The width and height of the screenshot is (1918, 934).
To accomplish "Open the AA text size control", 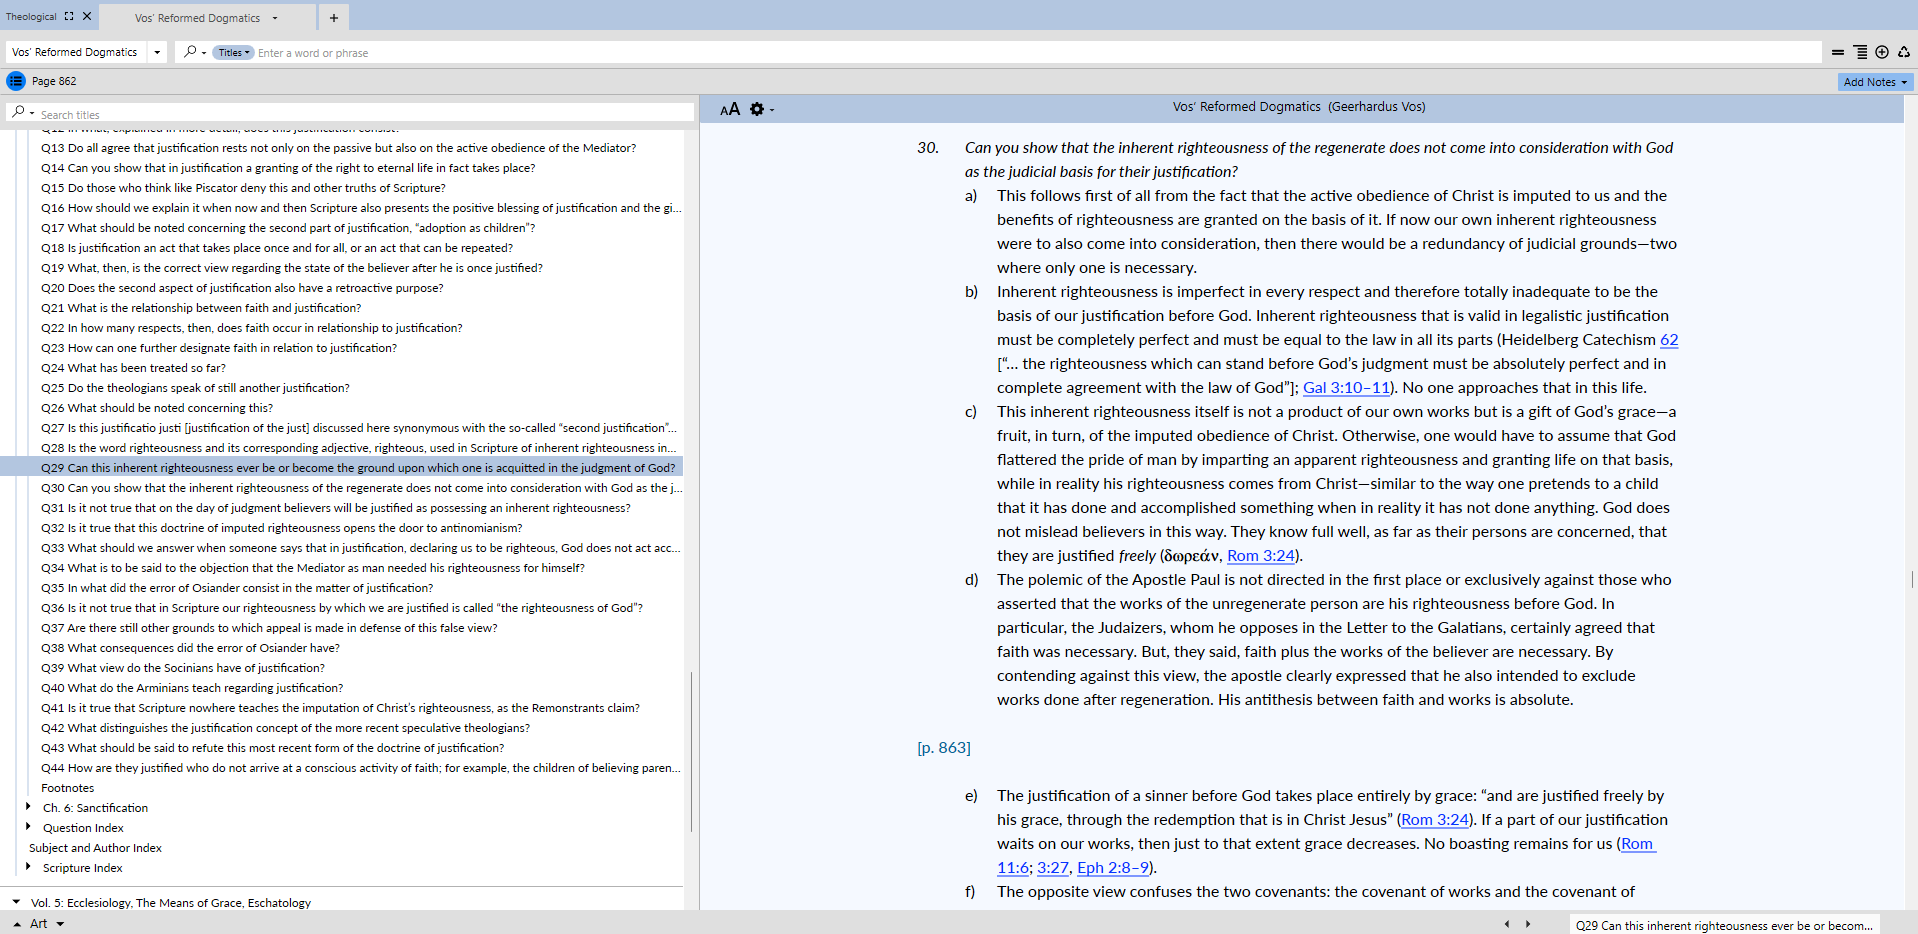I will (x=730, y=109).
